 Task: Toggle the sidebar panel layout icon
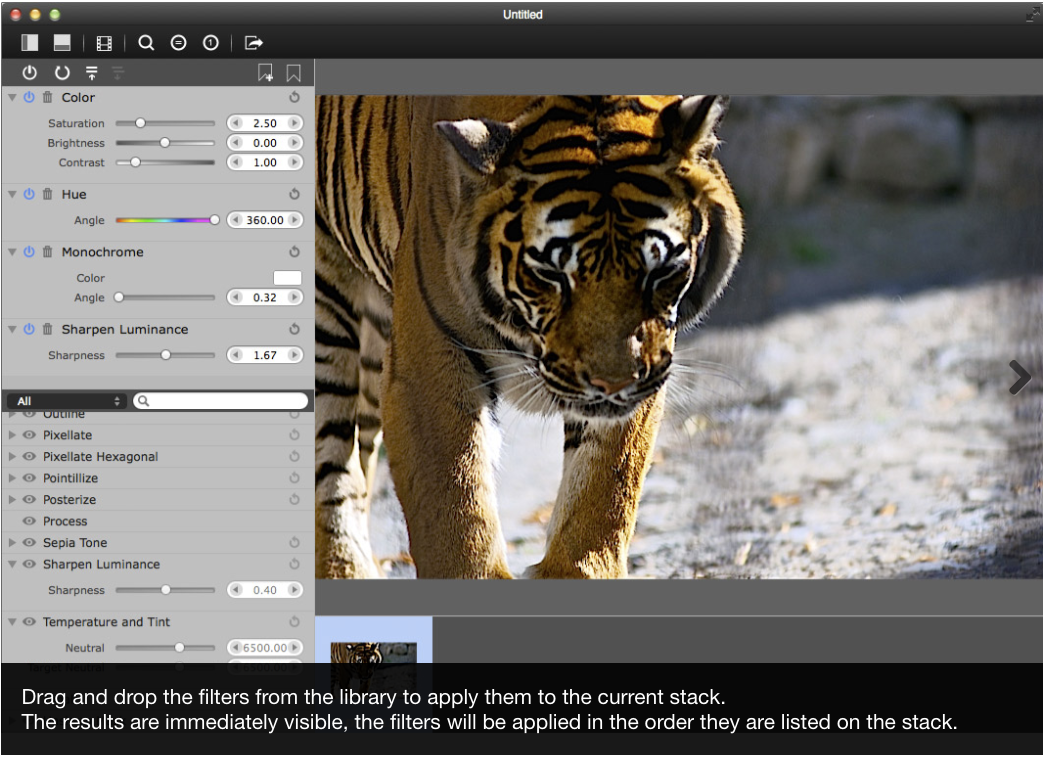click(29, 43)
